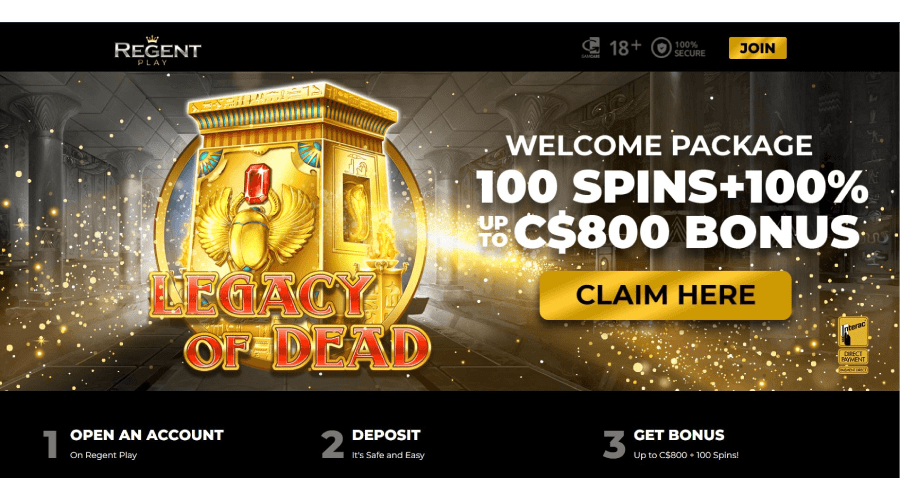Click "Up to C$800 + 100 Spins!" text

click(x=686, y=455)
